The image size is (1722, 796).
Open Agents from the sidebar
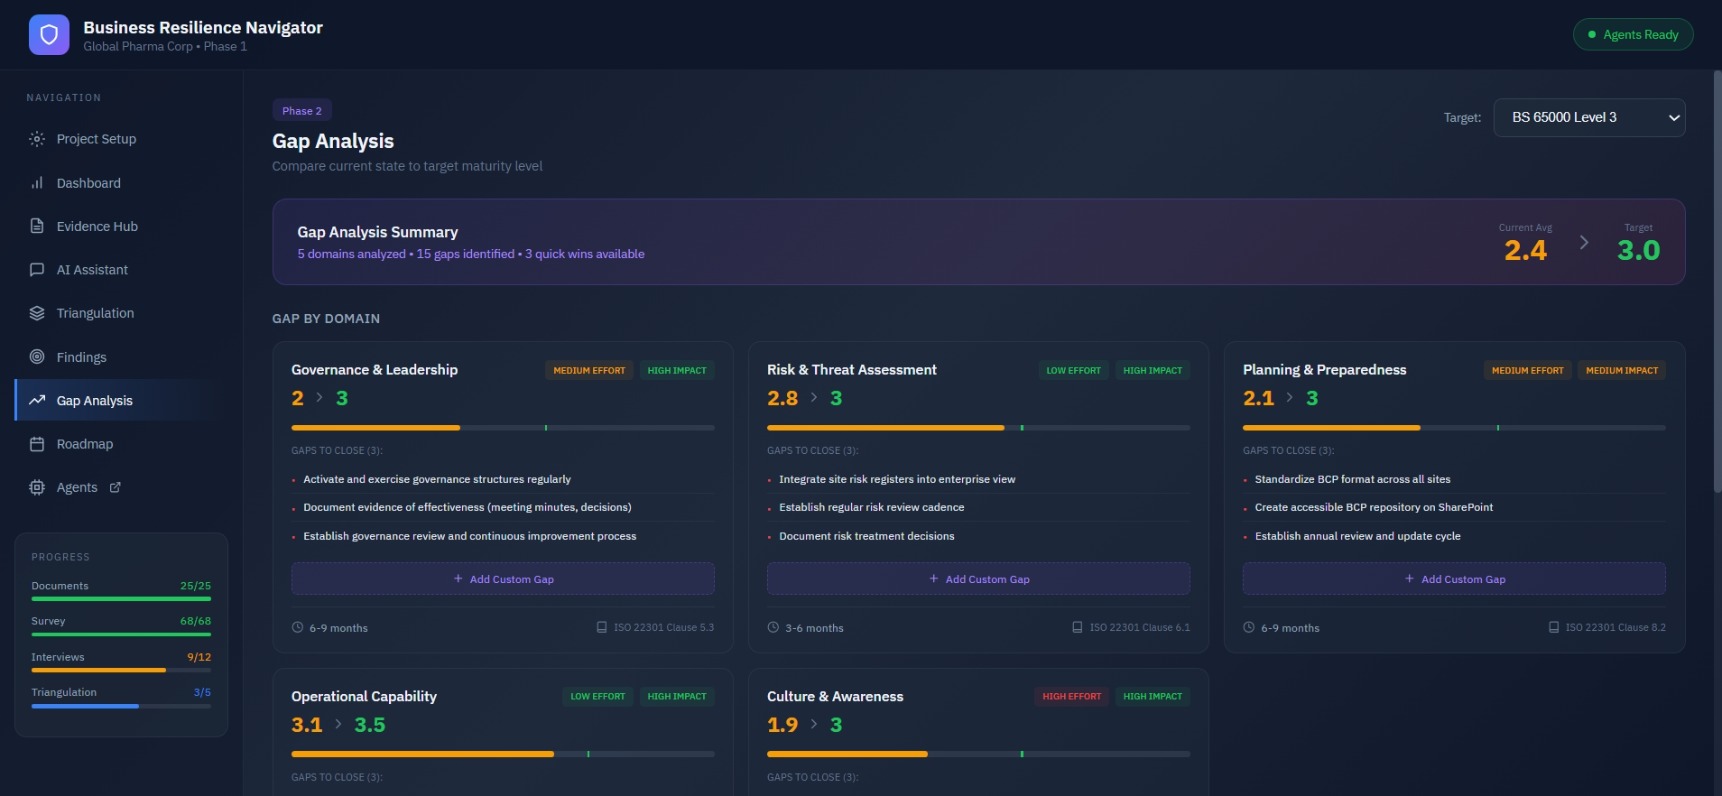[x=77, y=488]
